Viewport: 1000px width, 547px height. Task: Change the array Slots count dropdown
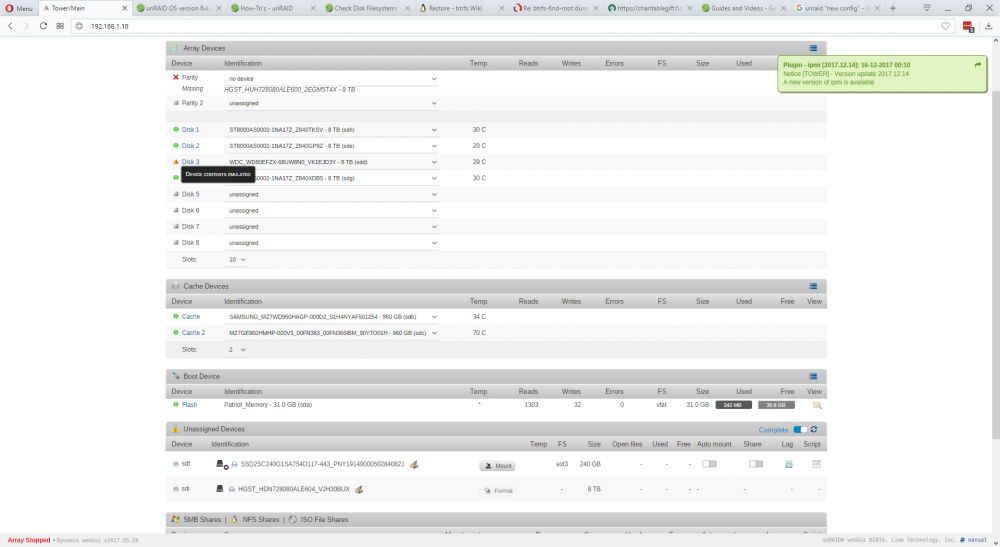[237, 259]
